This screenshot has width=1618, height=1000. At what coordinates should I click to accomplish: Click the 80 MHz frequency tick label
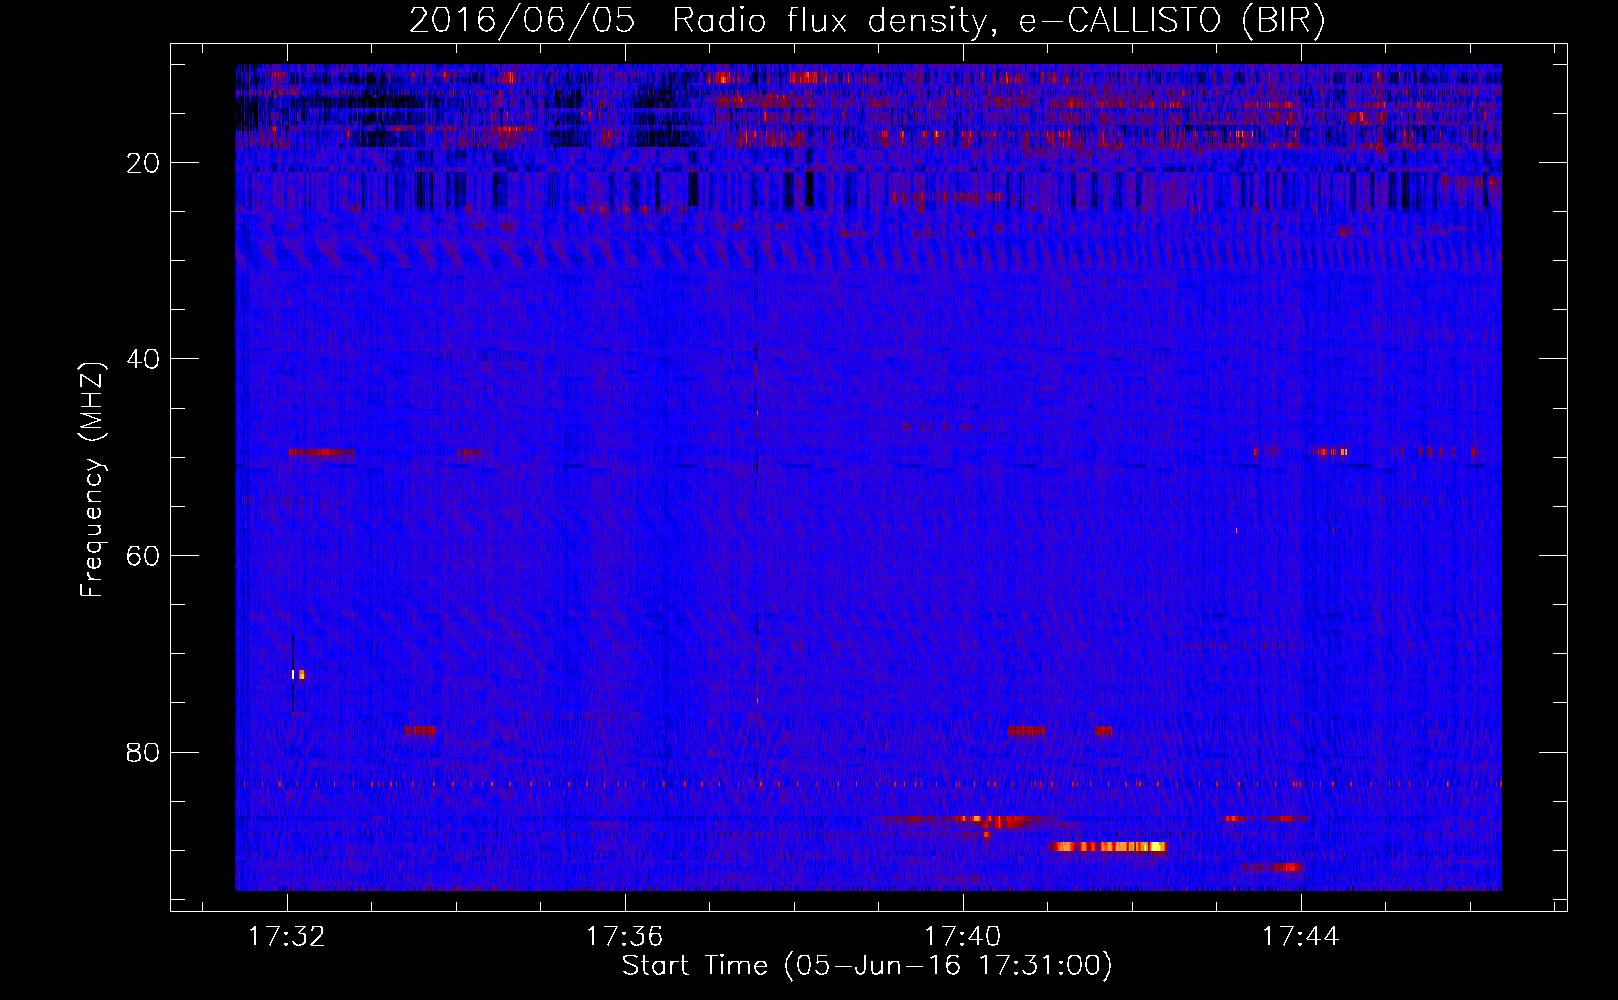[x=144, y=753]
